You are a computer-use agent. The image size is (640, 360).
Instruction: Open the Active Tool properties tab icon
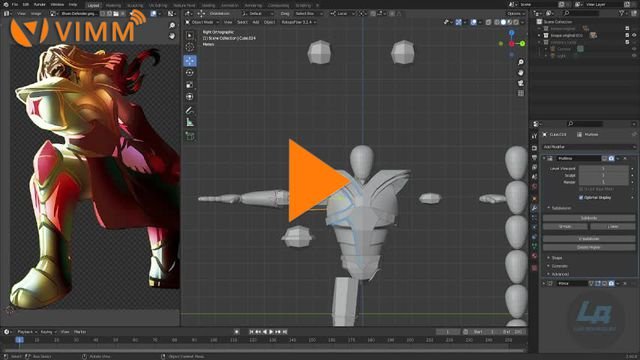coord(534,137)
